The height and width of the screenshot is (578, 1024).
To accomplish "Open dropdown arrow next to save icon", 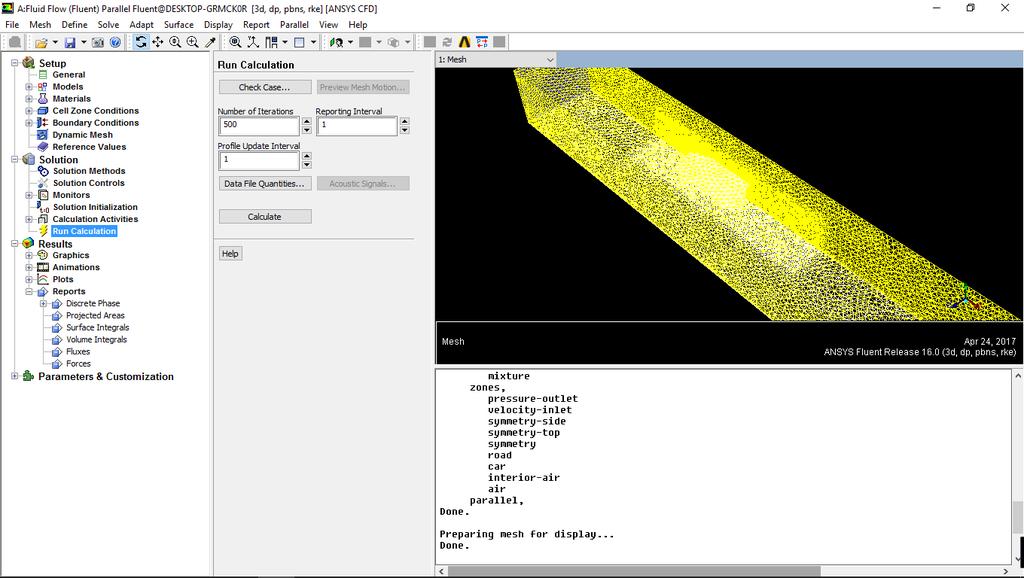I will [x=84, y=42].
